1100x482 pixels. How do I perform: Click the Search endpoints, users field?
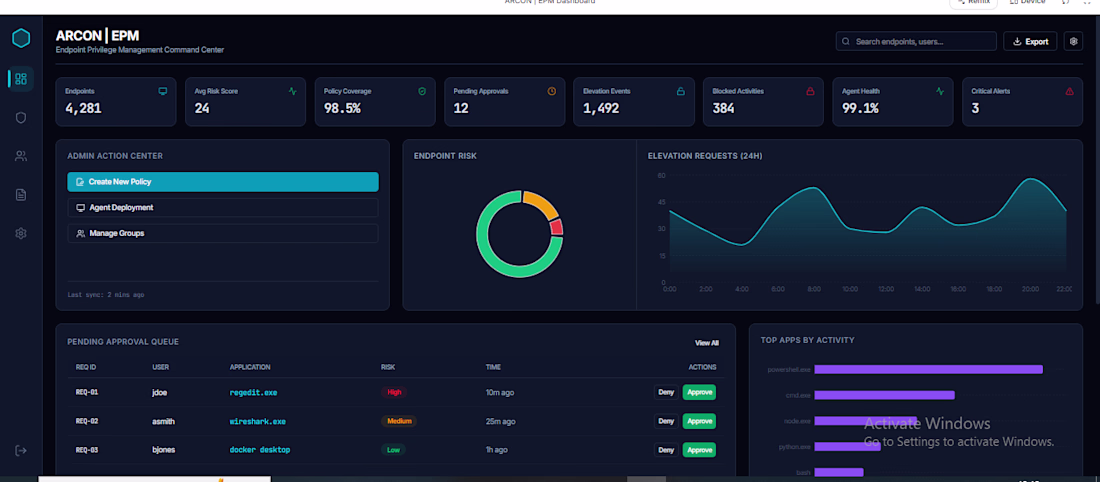916,41
